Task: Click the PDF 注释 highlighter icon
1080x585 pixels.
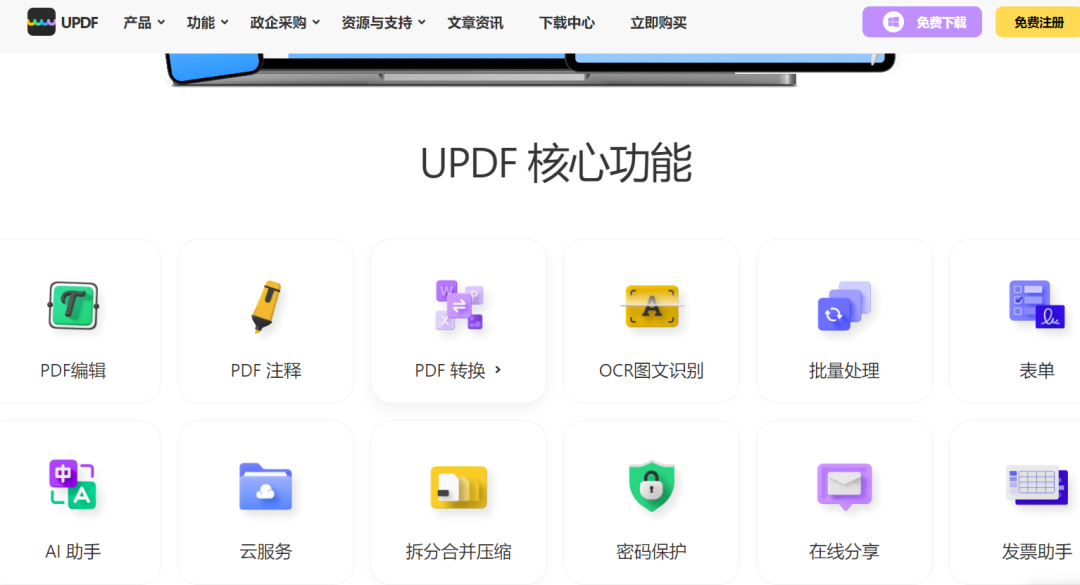Action: (266, 306)
